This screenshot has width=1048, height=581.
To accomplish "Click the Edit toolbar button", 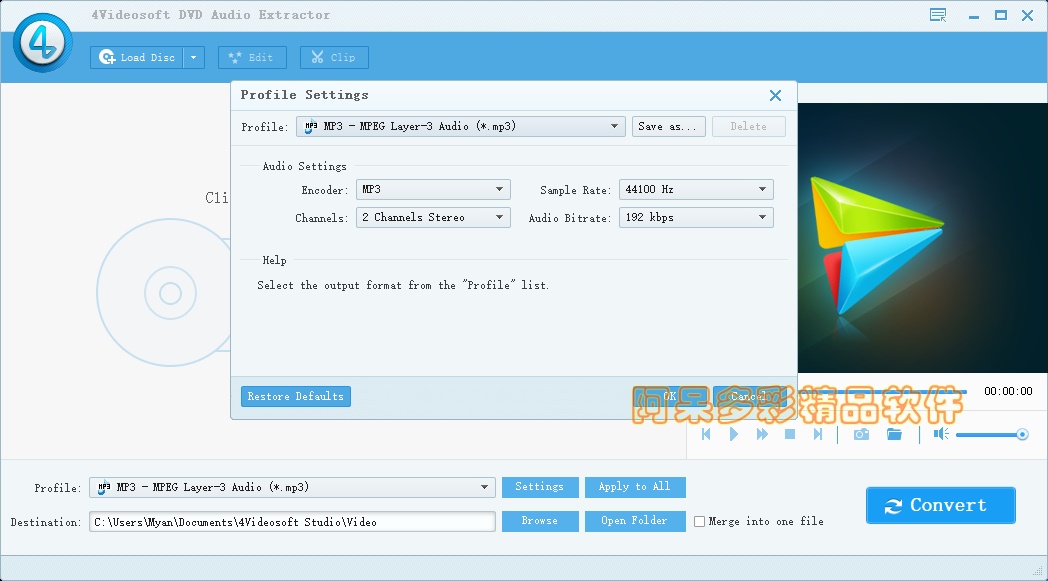I will click(x=252, y=57).
